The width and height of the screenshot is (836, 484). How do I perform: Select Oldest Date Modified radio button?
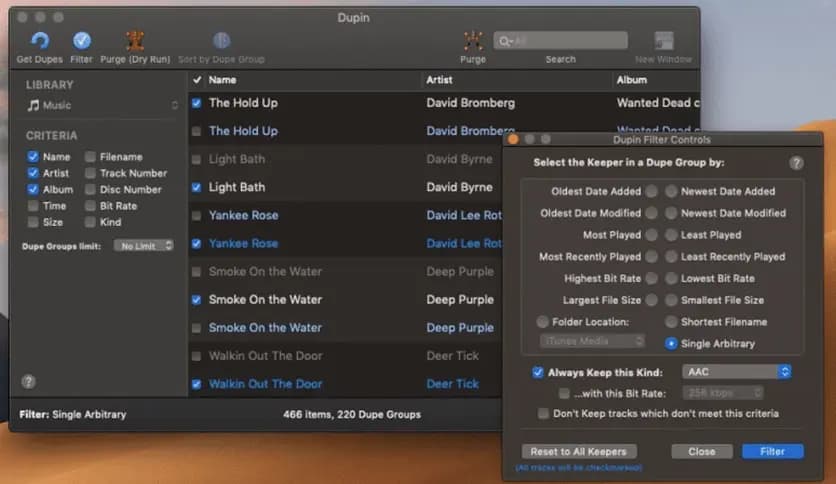pyautogui.click(x=651, y=213)
